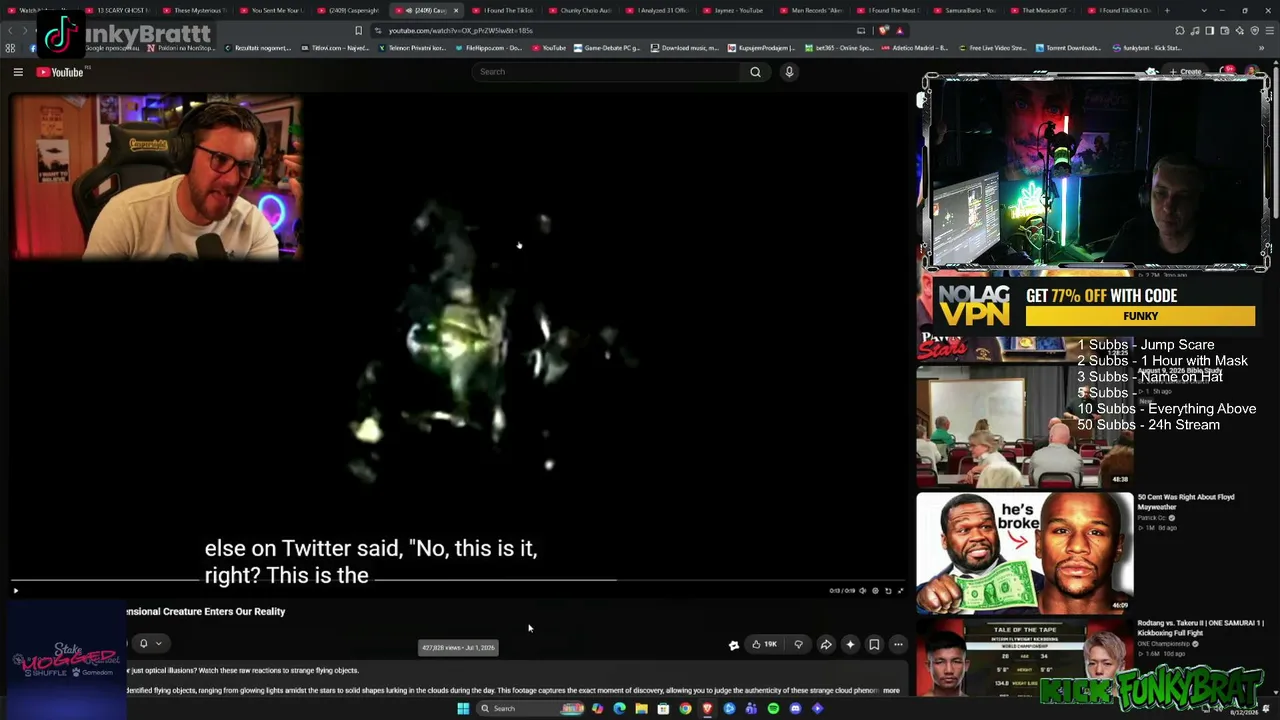Image resolution: width=1280 pixels, height=720 pixels.
Task: Open Brave browser icon in taskbar
Action: 707,709
